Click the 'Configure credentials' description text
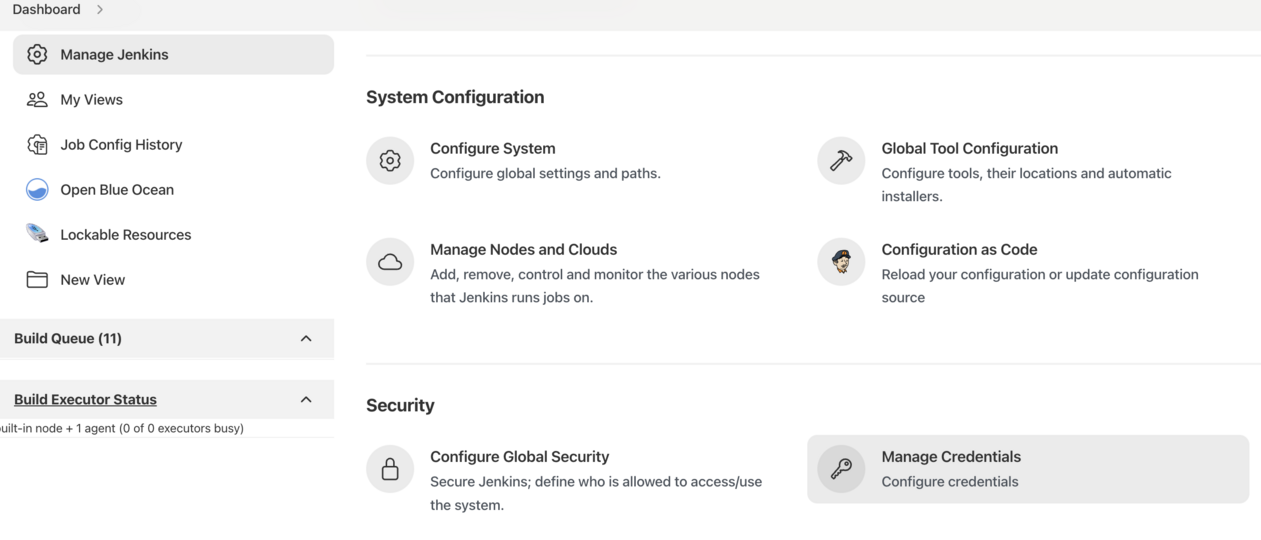This screenshot has height=540, width=1261. click(949, 481)
